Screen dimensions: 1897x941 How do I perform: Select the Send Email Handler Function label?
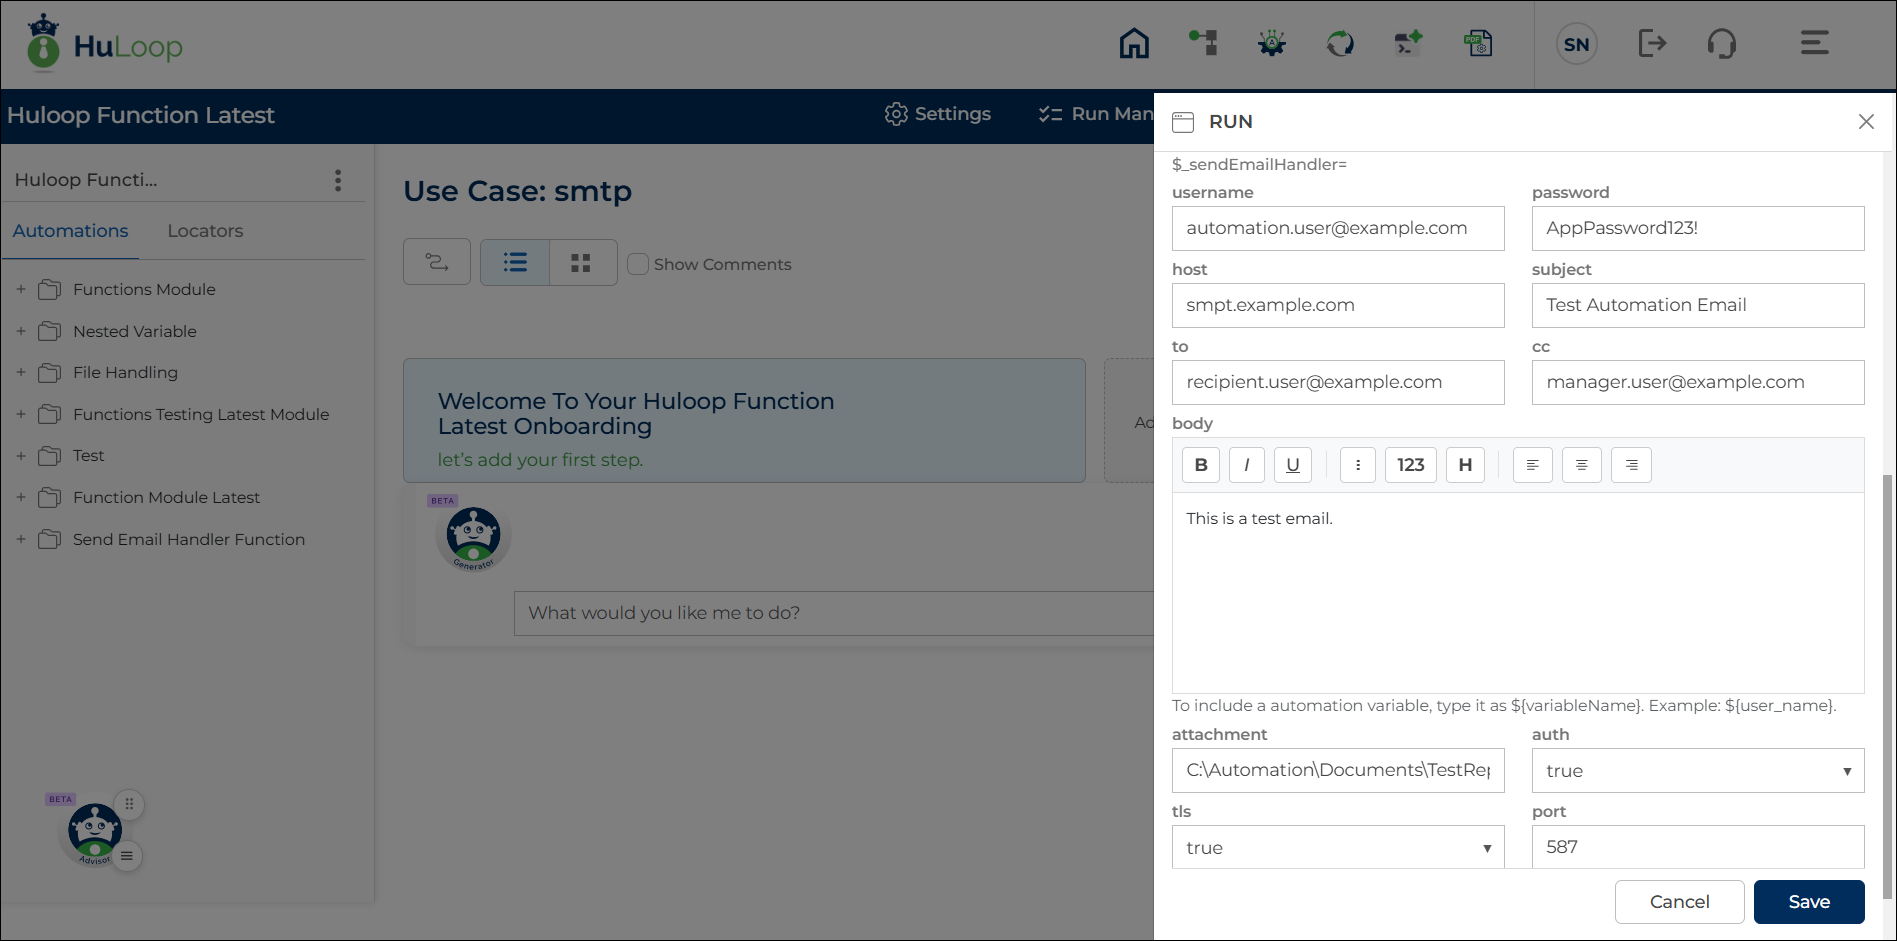point(189,539)
